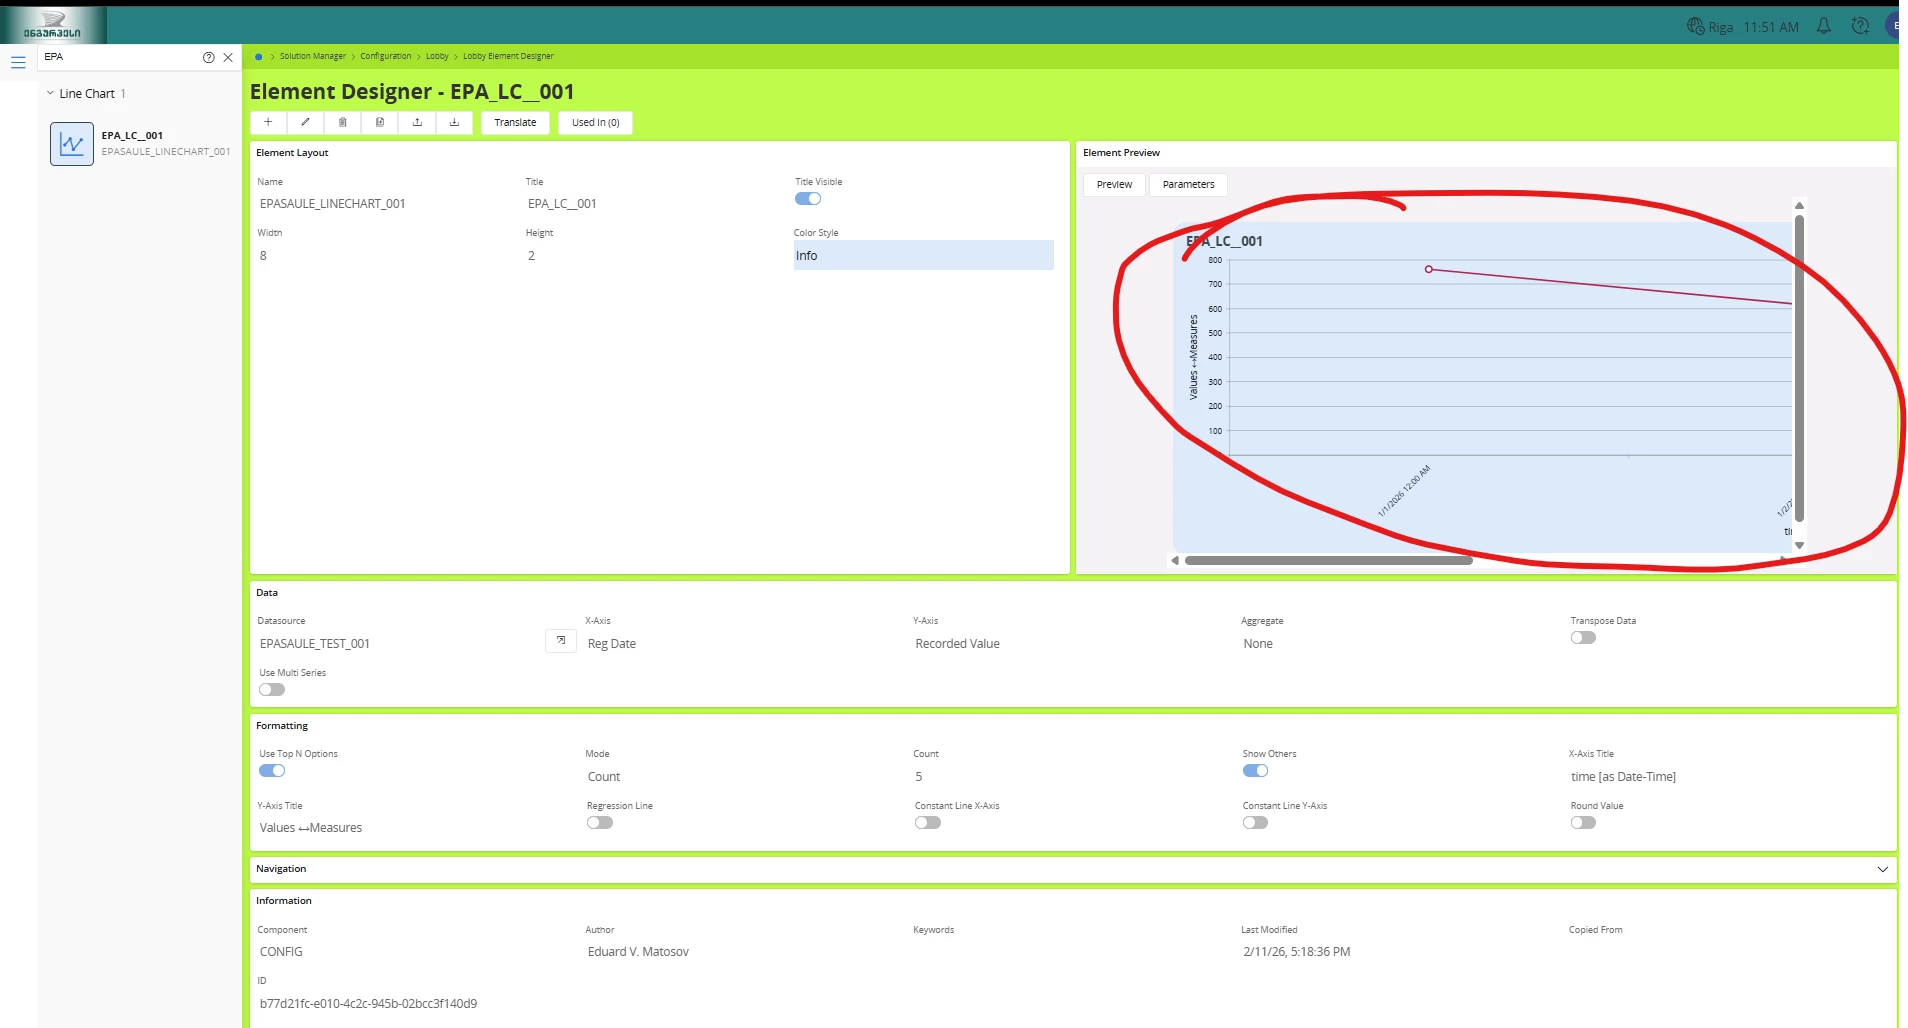Click the ID value b77d21fc-e010-4c2c-945b-02bcc3f140d9
Viewport: 1908px width, 1028px height.
pyautogui.click(x=368, y=1004)
